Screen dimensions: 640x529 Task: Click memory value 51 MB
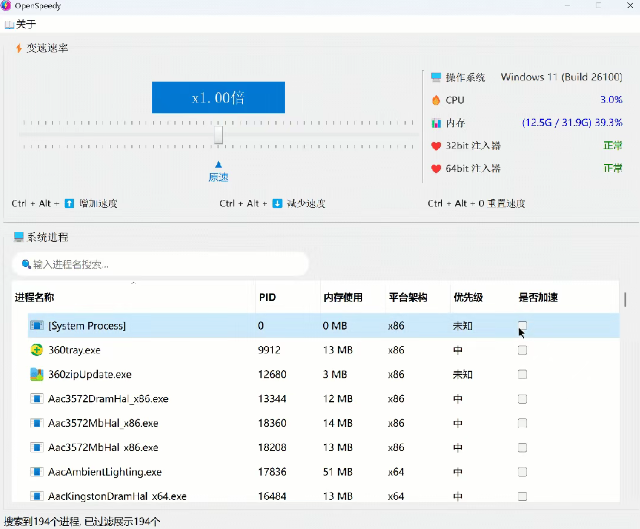pos(338,472)
